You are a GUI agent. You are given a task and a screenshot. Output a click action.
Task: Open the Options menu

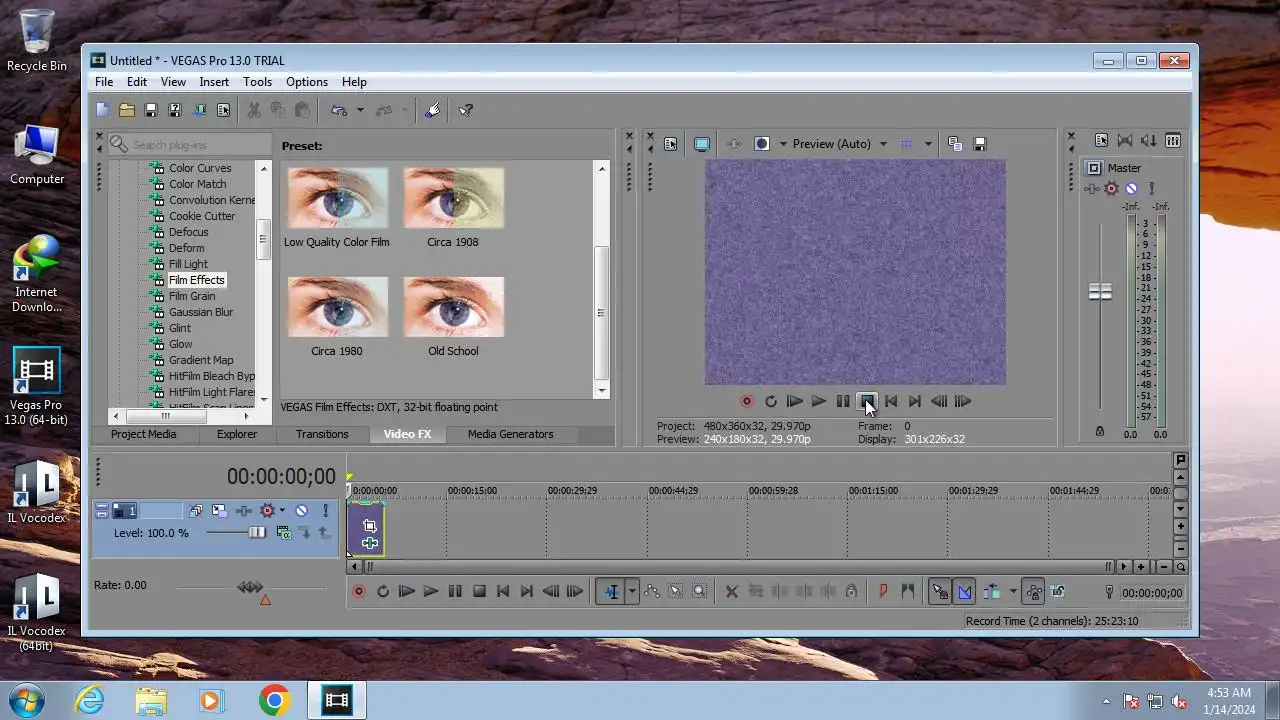(x=307, y=82)
